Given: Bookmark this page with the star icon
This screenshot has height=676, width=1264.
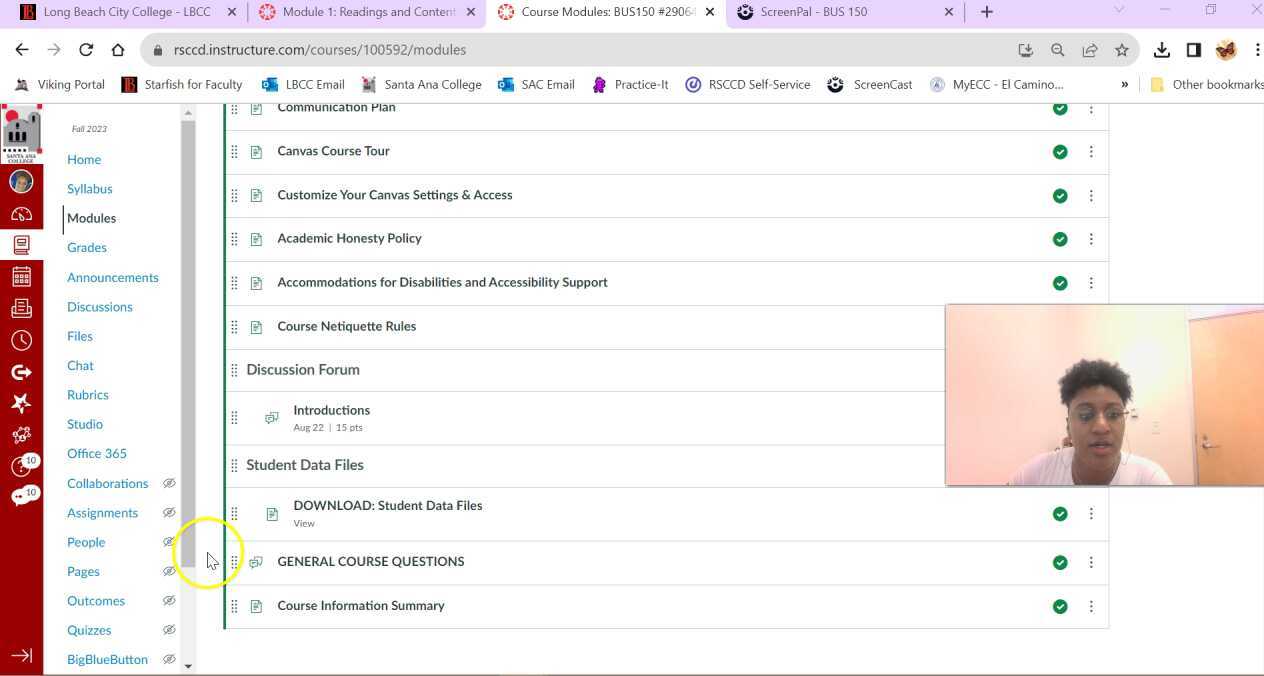Looking at the screenshot, I should (1122, 49).
